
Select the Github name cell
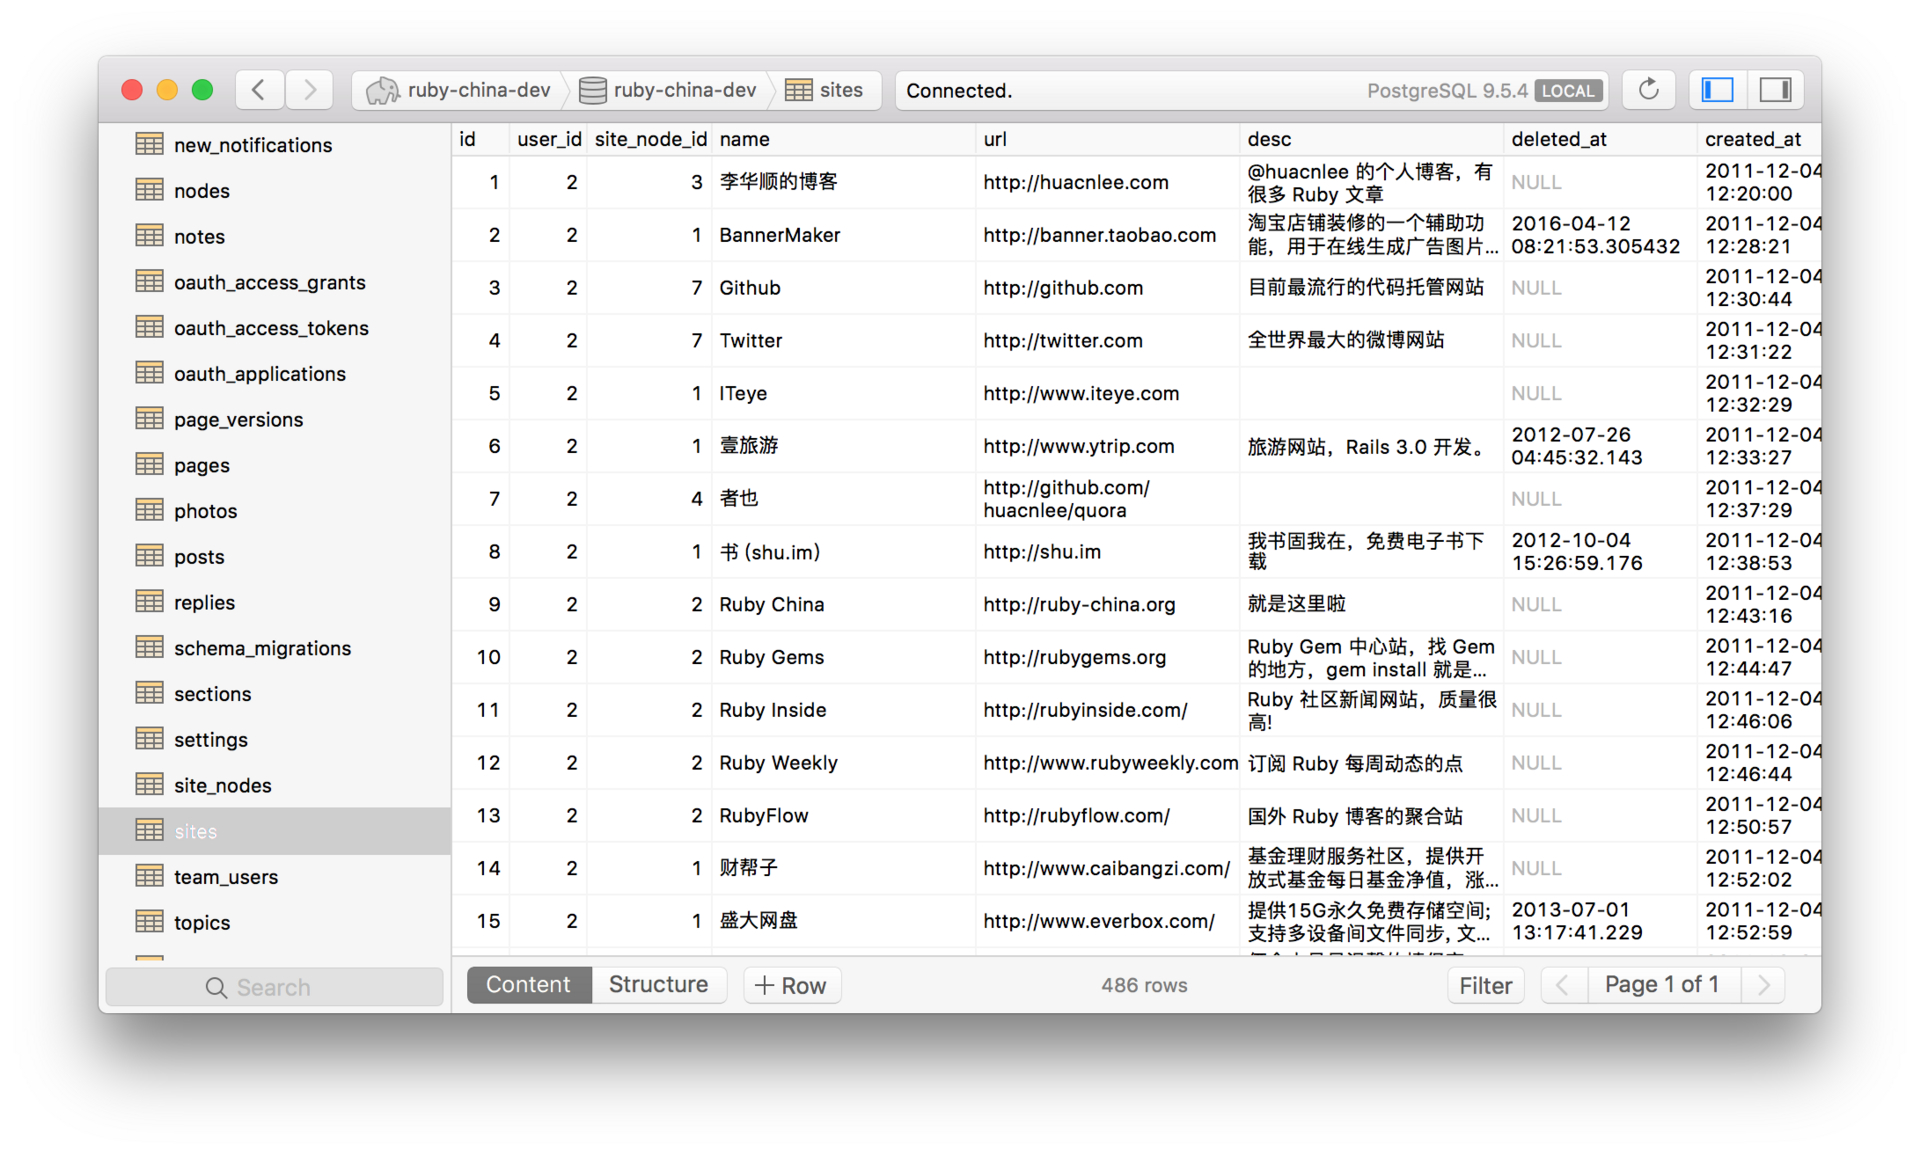click(x=843, y=288)
